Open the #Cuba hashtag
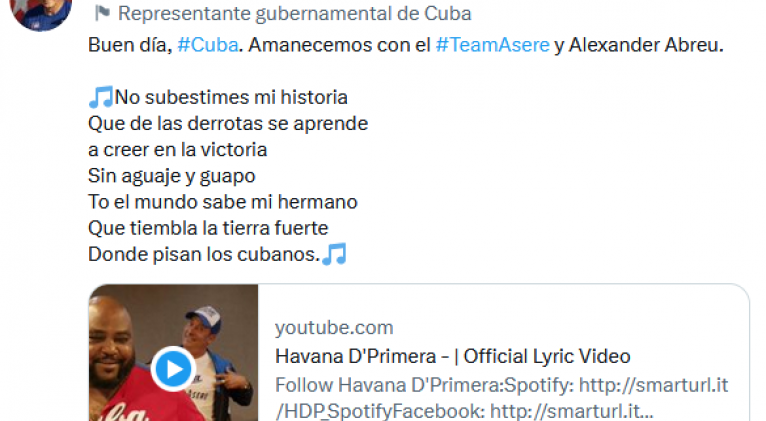Viewport: 766px width, 421px height. point(208,45)
